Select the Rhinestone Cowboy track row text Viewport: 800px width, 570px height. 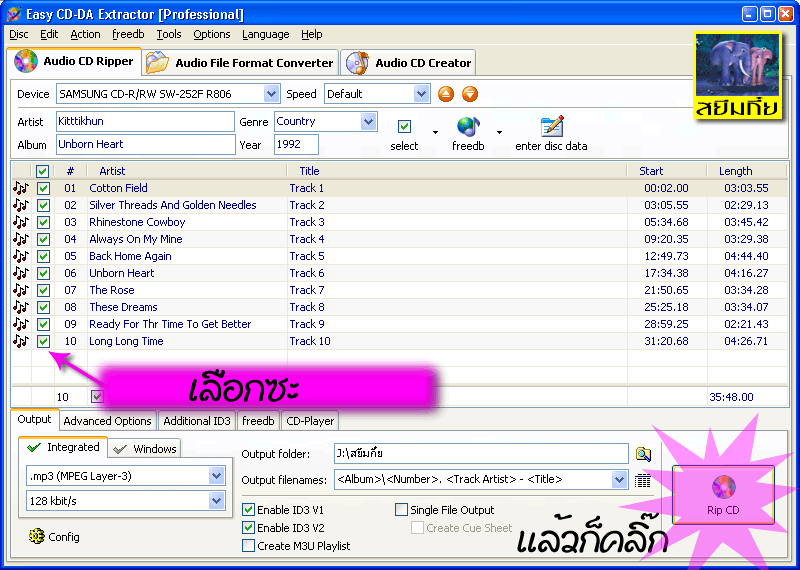pyautogui.click(x=137, y=222)
